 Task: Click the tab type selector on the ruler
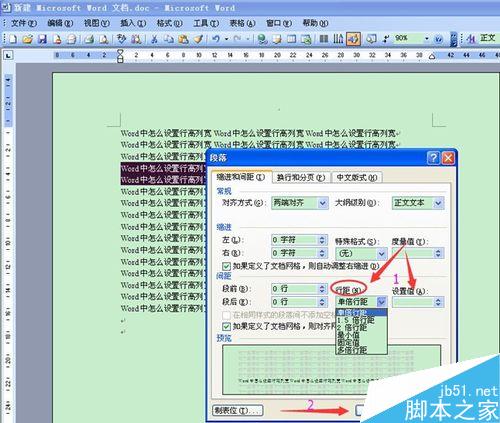[8, 55]
